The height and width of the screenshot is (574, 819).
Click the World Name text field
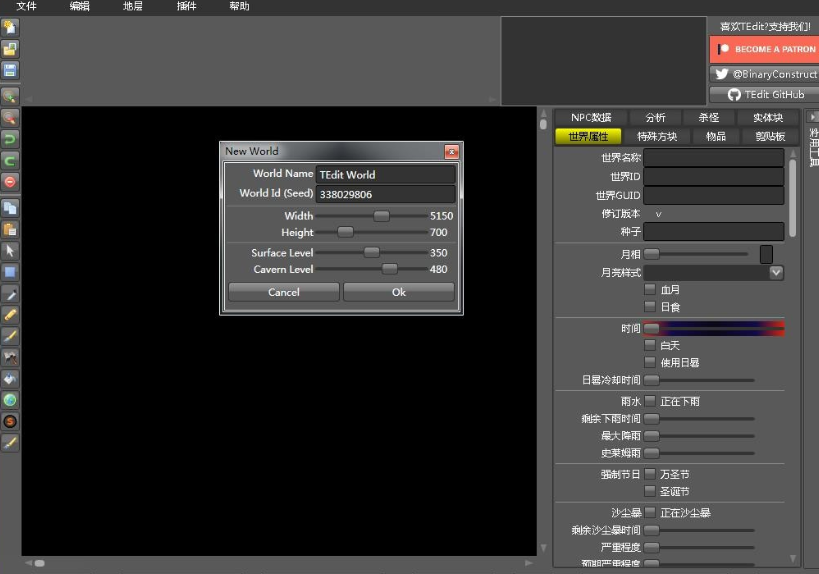click(385, 174)
